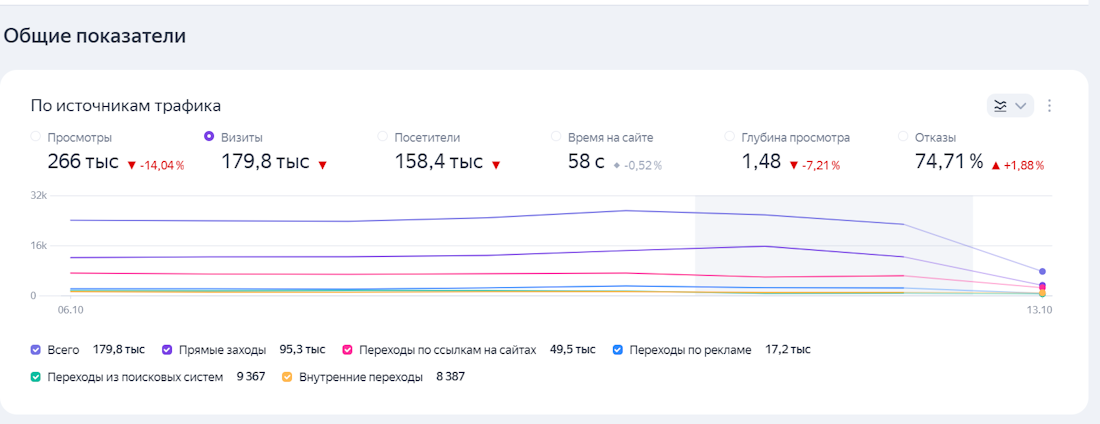Hide the Прямые заходы series
Image resolution: width=1100 pixels, height=424 pixels.
[168, 350]
